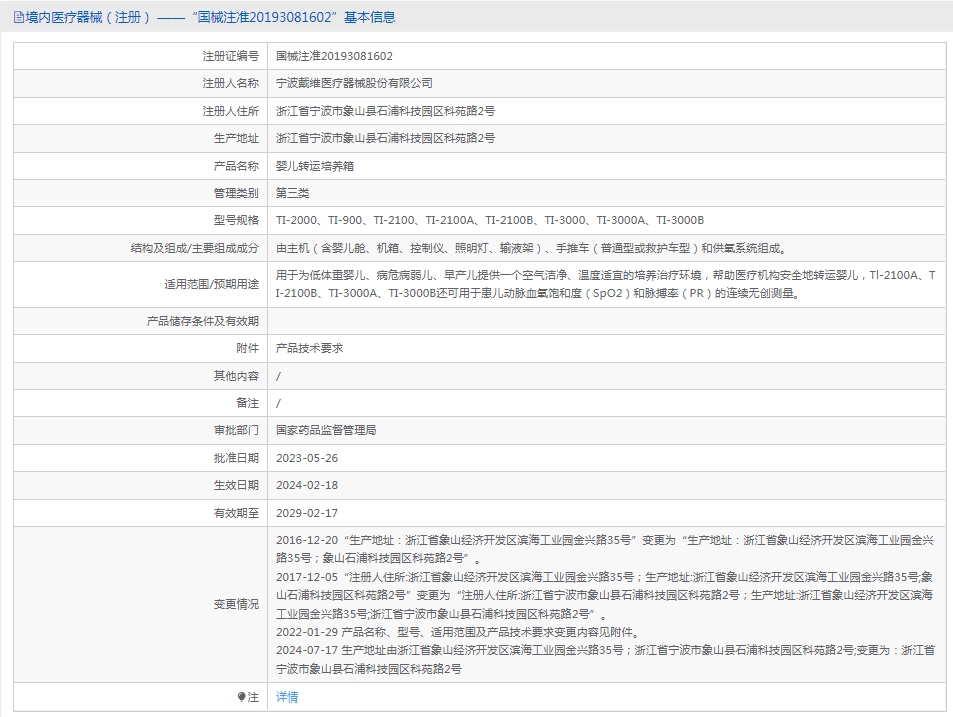Select the address in the 注册人住所 row
Image resolution: width=953 pixels, height=717 pixels.
click(x=385, y=111)
